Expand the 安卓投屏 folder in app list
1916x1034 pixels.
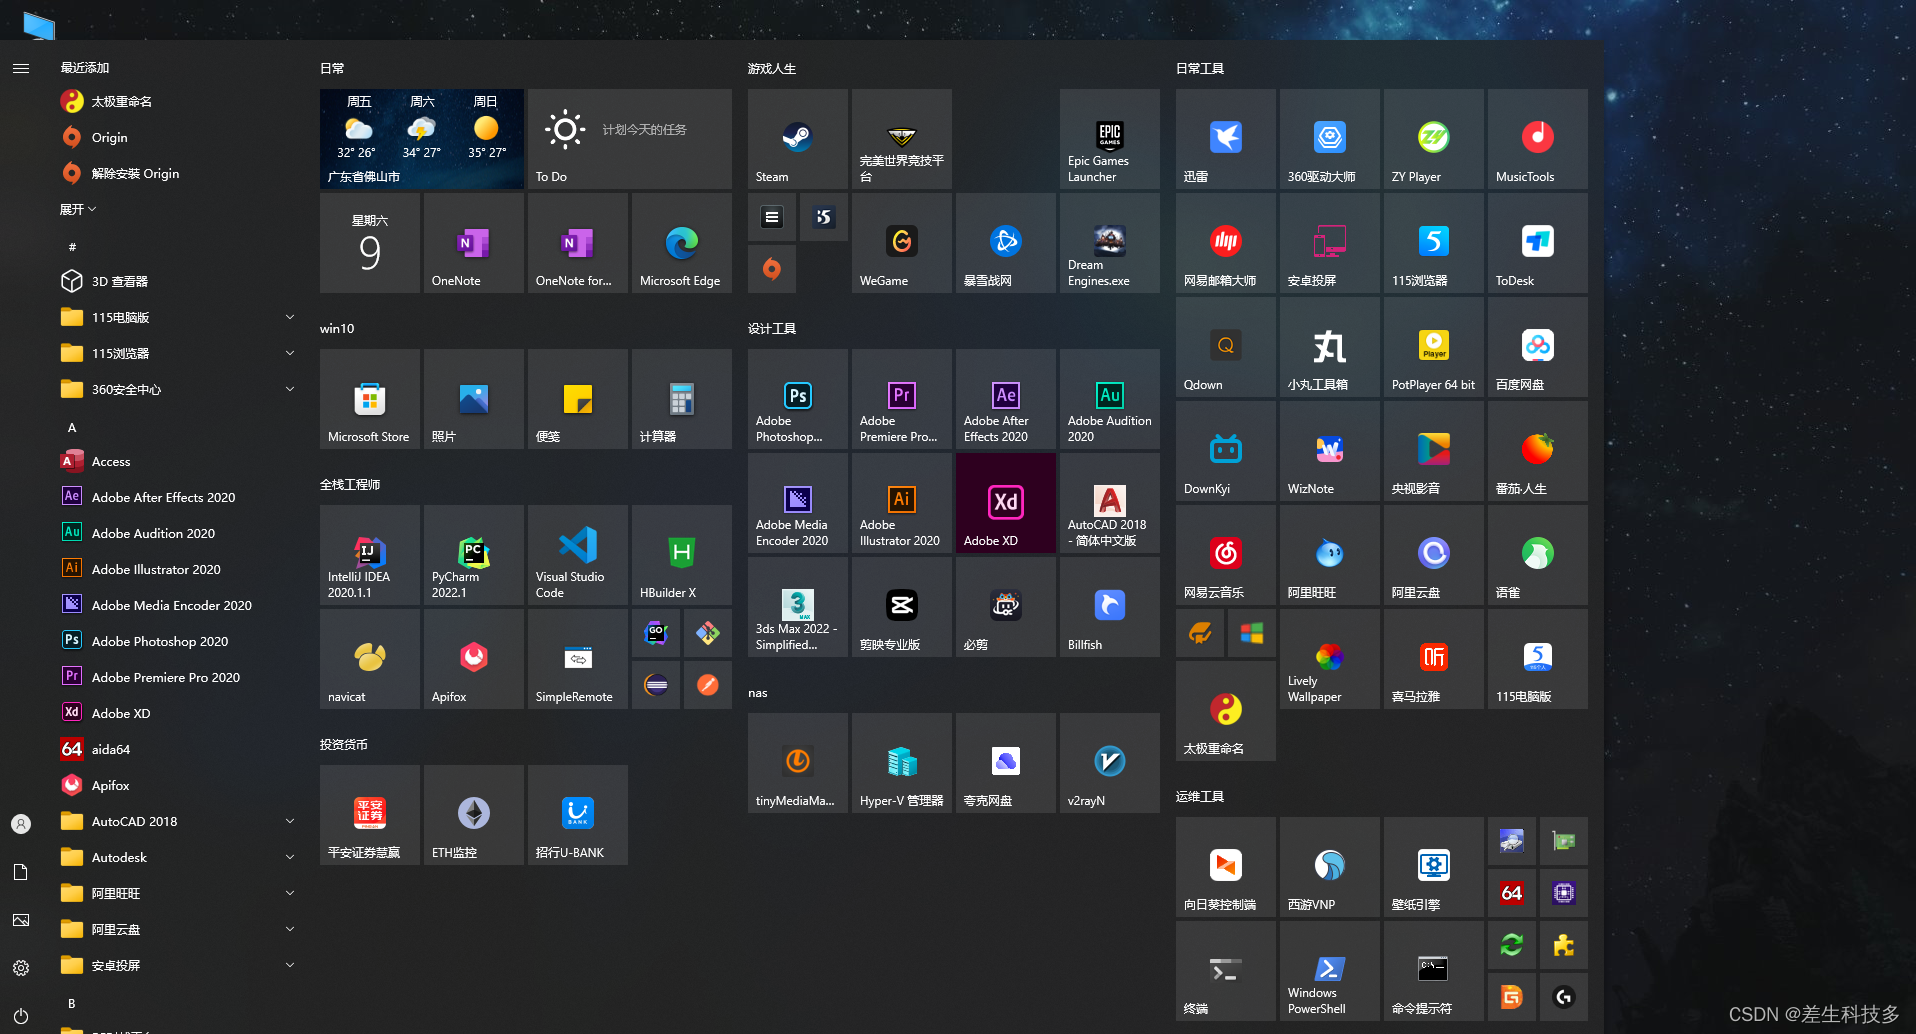point(178,965)
